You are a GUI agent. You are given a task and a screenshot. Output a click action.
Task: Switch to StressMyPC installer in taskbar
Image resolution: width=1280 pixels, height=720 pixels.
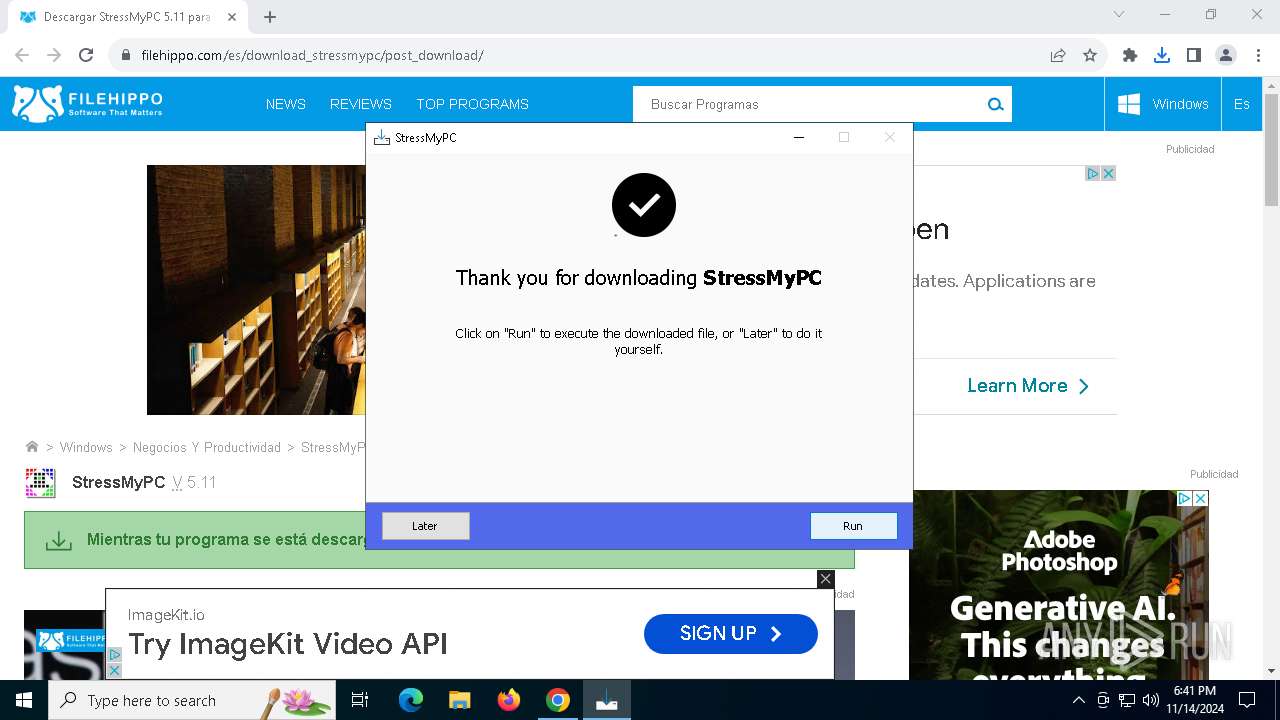tap(607, 700)
